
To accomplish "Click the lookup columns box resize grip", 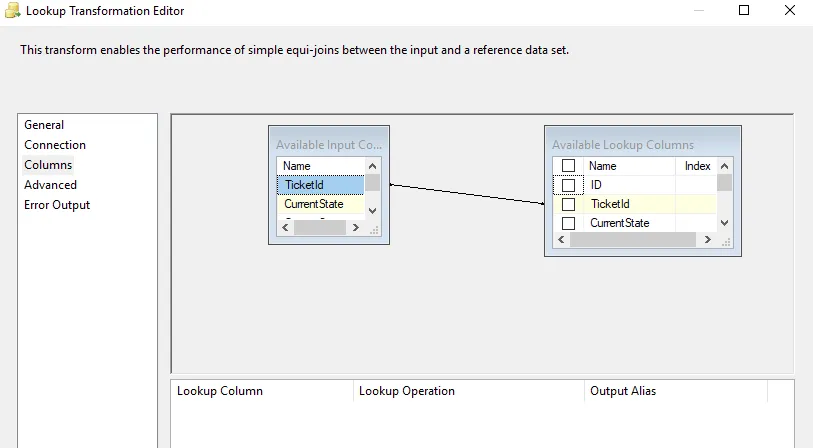I will pyautogui.click(x=726, y=242).
